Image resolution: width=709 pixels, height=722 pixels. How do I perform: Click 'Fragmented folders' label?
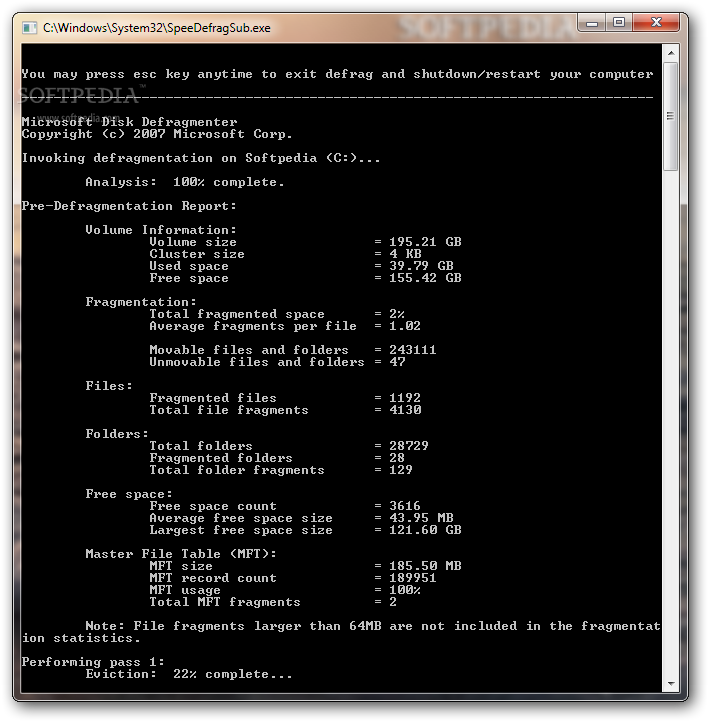pyautogui.click(x=221, y=458)
